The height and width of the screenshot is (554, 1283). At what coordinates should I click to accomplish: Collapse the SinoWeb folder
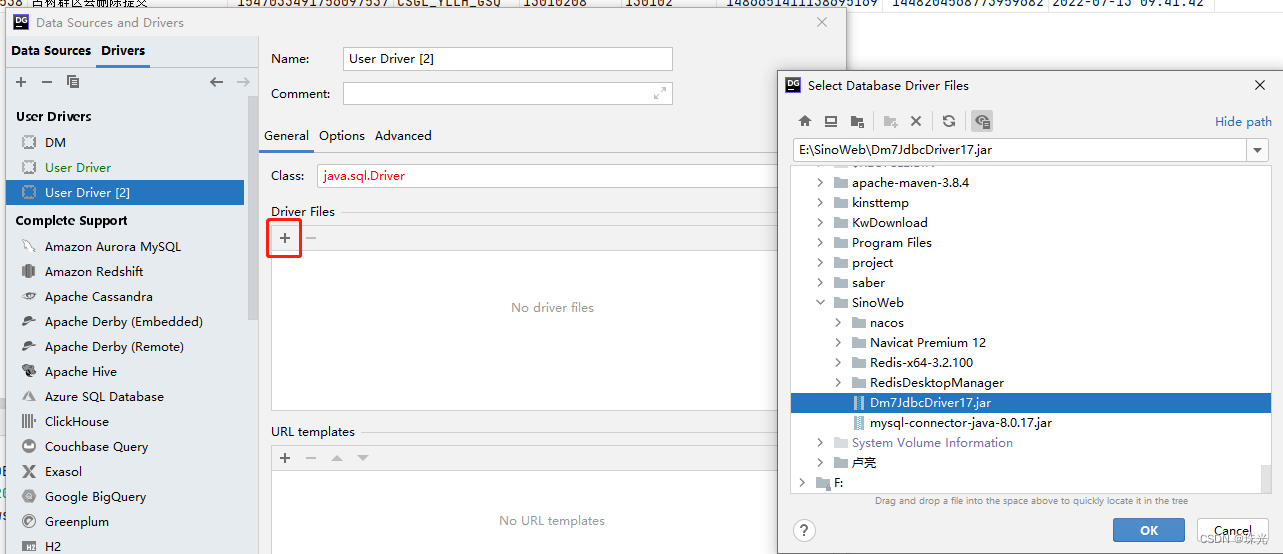pos(820,302)
